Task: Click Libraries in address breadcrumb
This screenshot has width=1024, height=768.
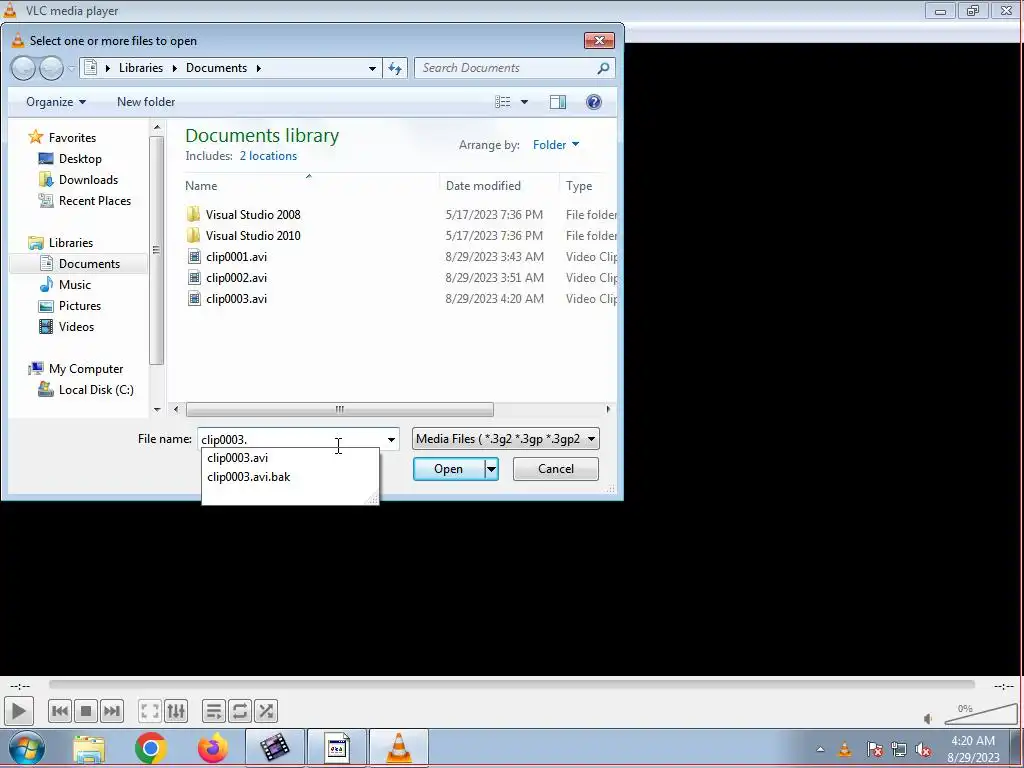Action: click(x=140, y=68)
